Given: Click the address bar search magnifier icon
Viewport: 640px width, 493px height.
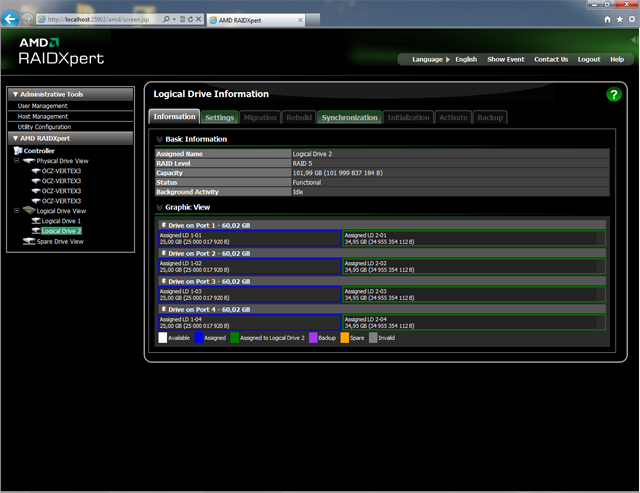Looking at the screenshot, I should (166, 19).
